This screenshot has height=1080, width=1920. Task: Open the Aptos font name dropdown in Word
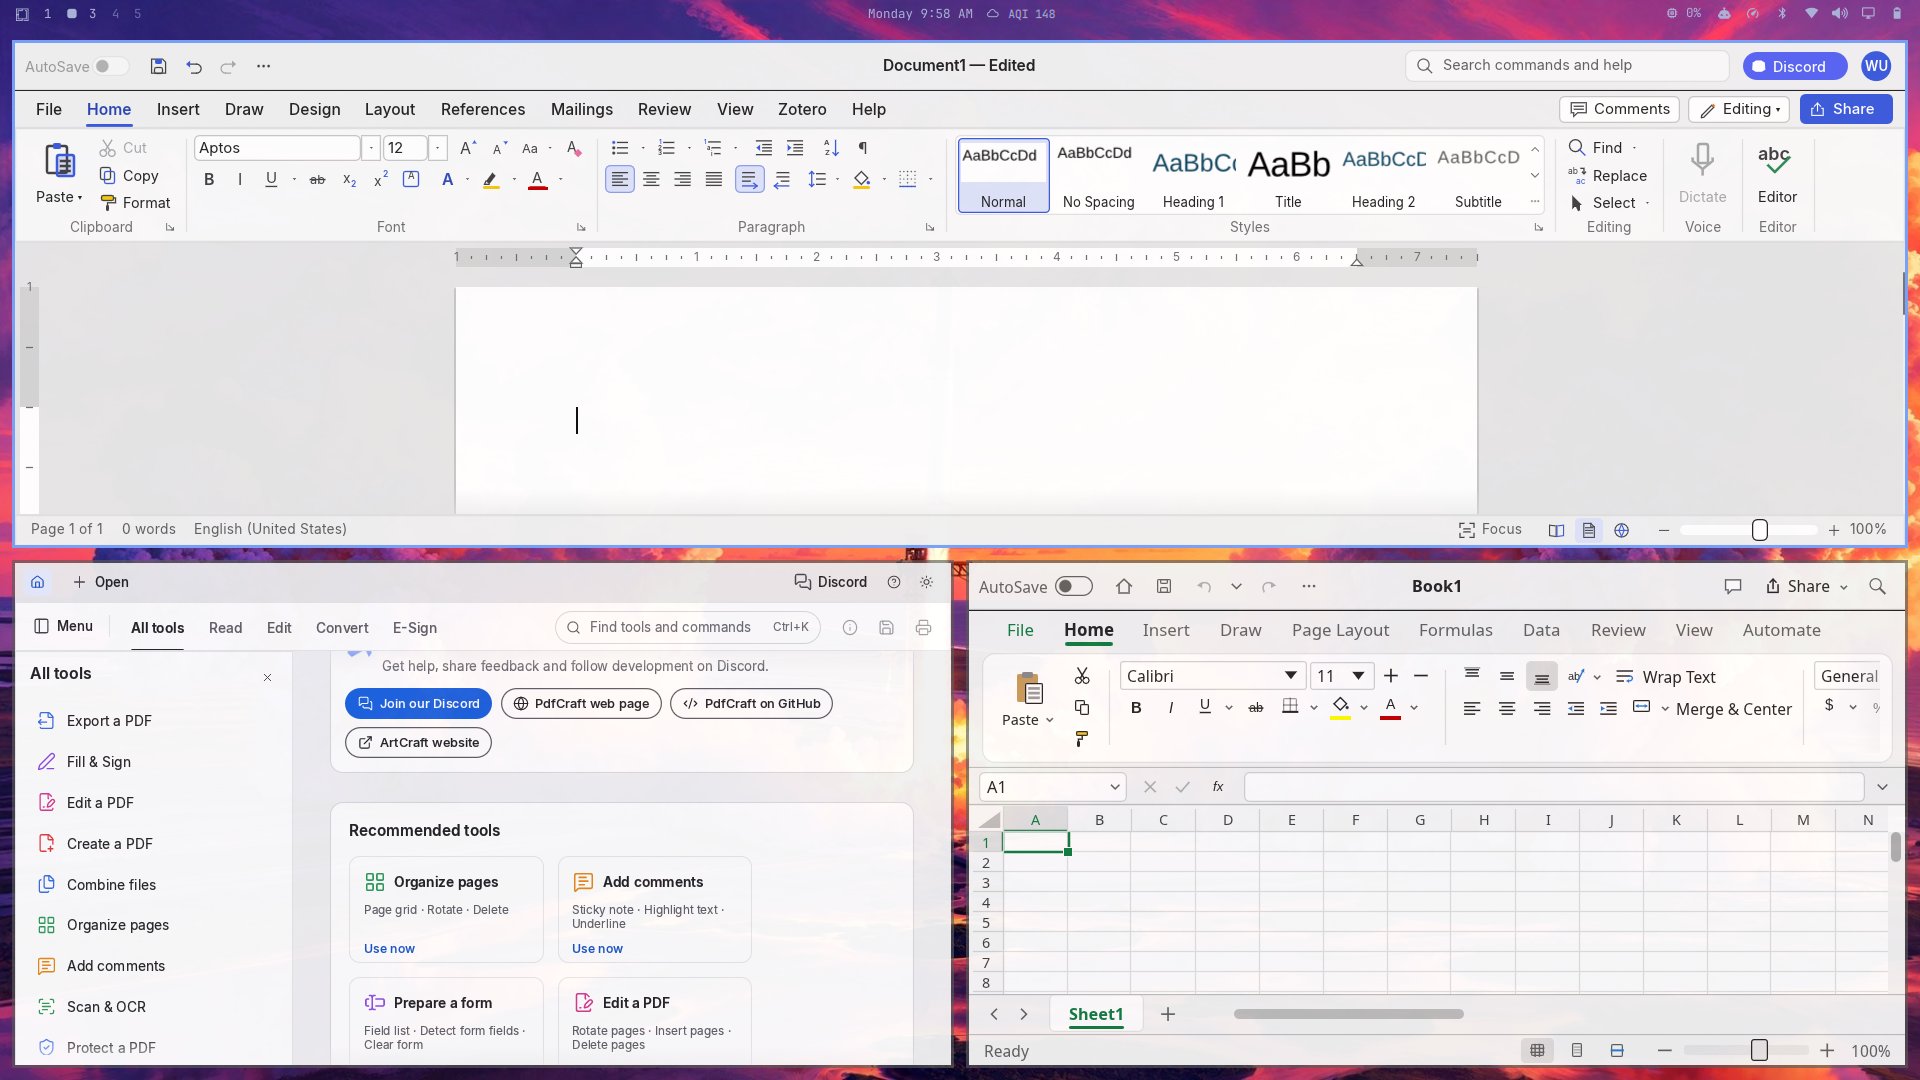pyautogui.click(x=371, y=148)
